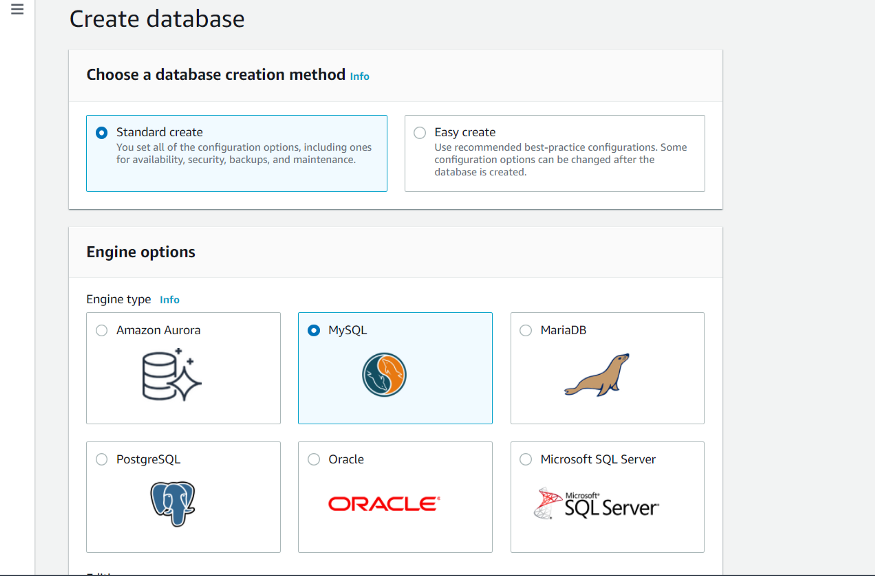
Task: Select the Oracle radio button
Action: click(313, 459)
